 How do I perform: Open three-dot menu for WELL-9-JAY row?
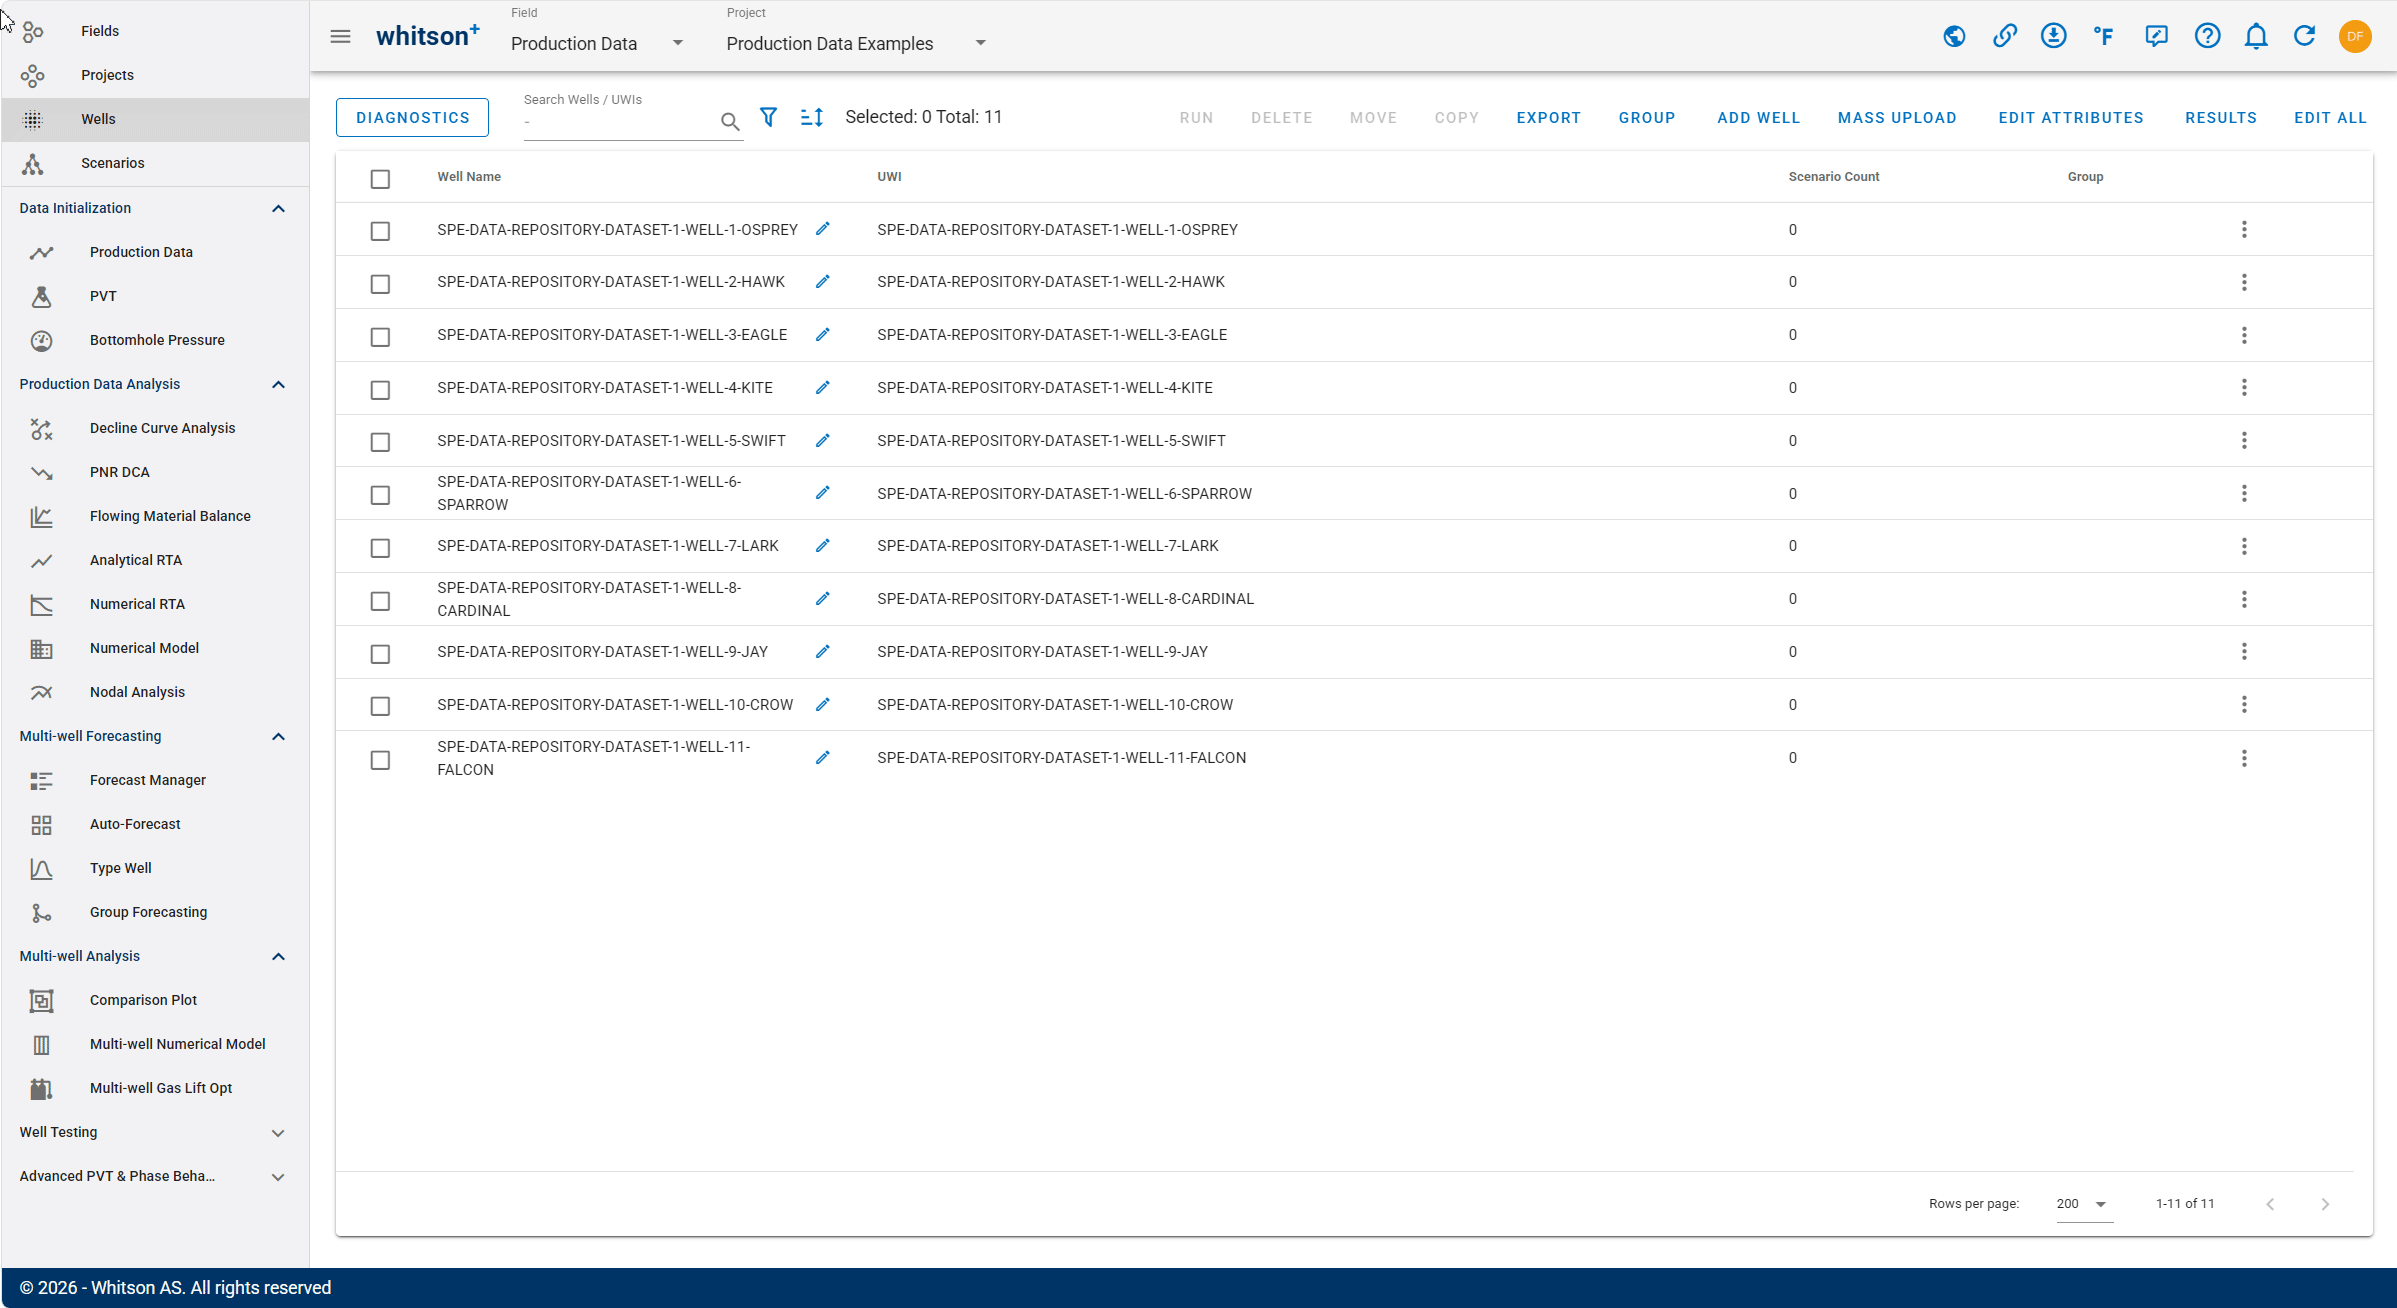point(2244,652)
